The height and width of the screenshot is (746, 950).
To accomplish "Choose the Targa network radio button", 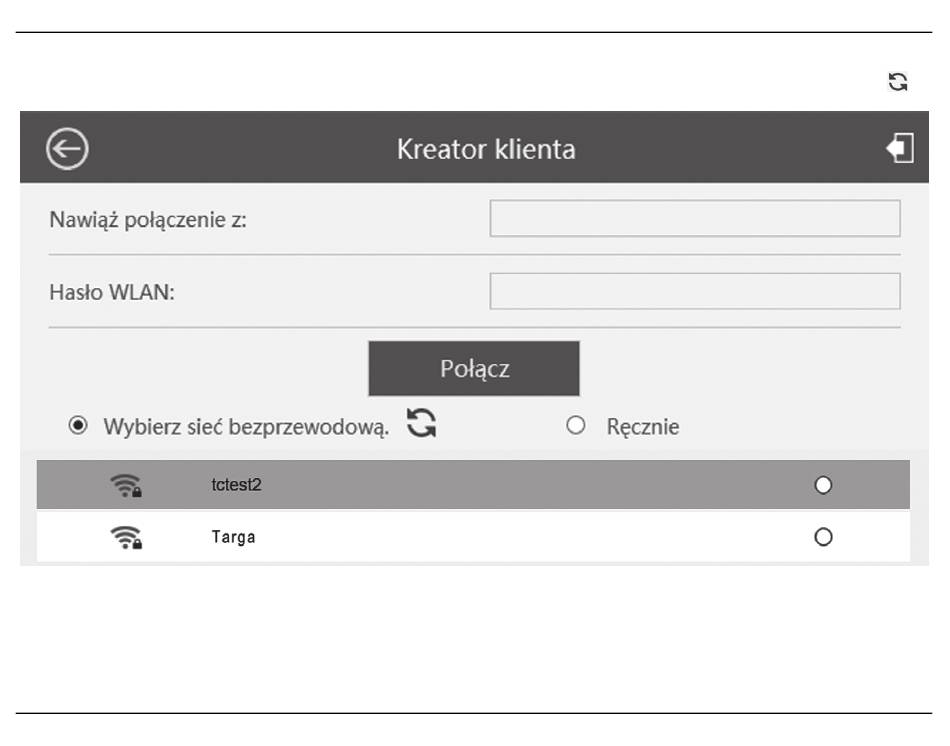I will [x=823, y=537].
